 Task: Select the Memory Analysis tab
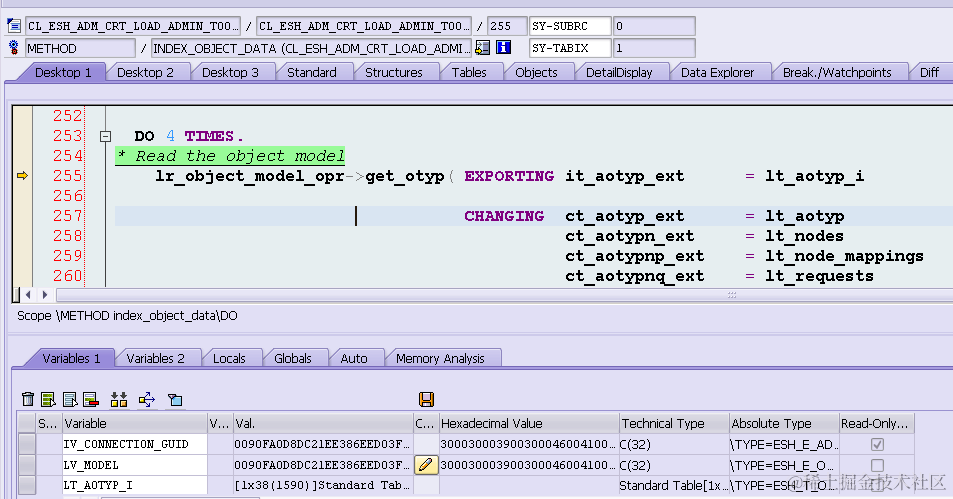tap(440, 359)
